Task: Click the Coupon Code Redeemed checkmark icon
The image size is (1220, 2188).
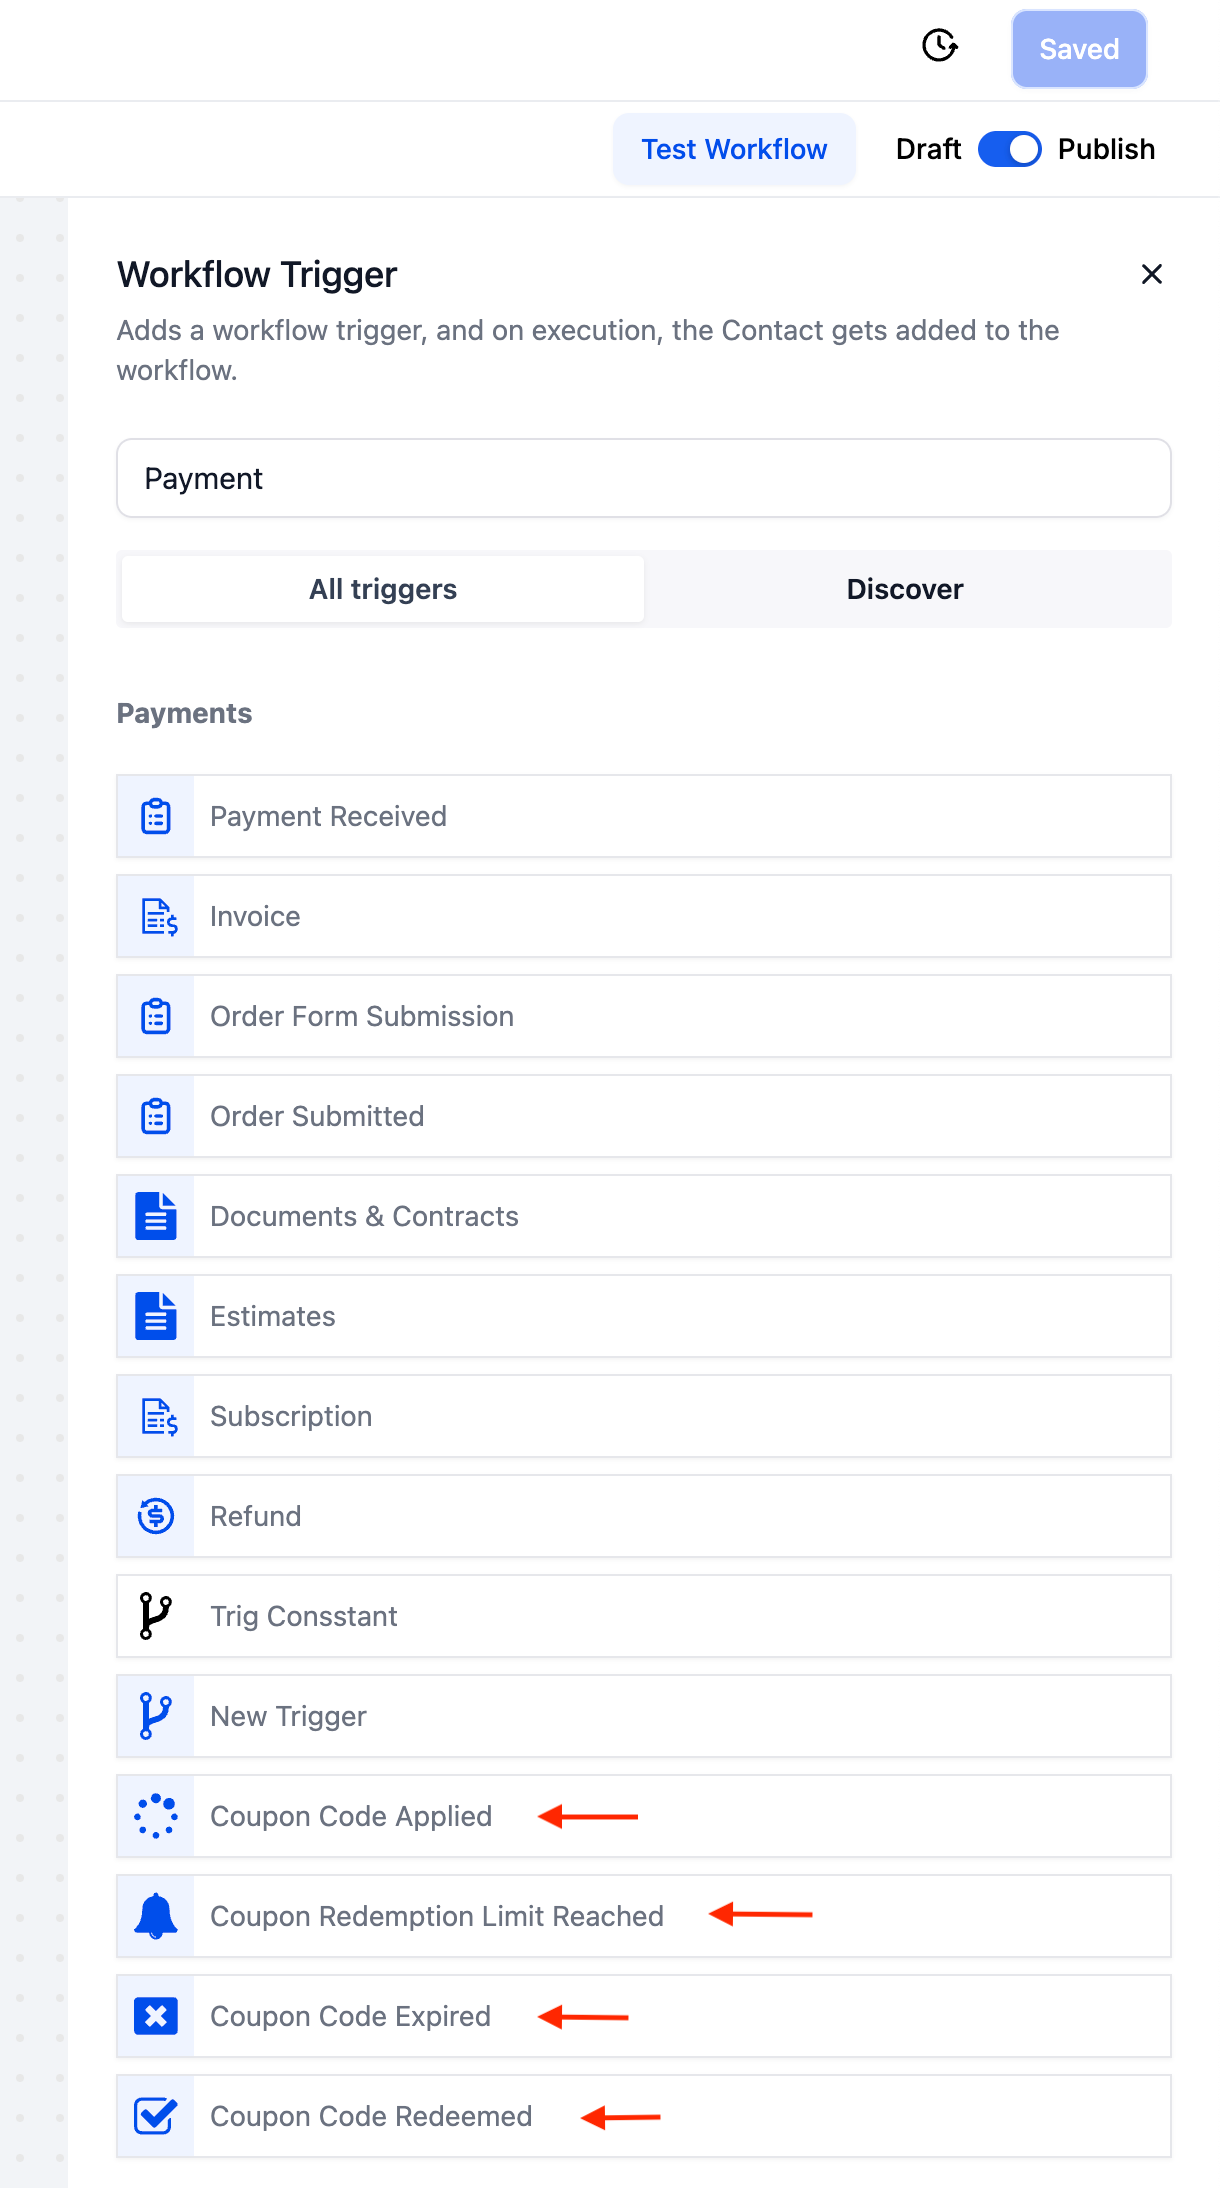Action: (156, 2116)
